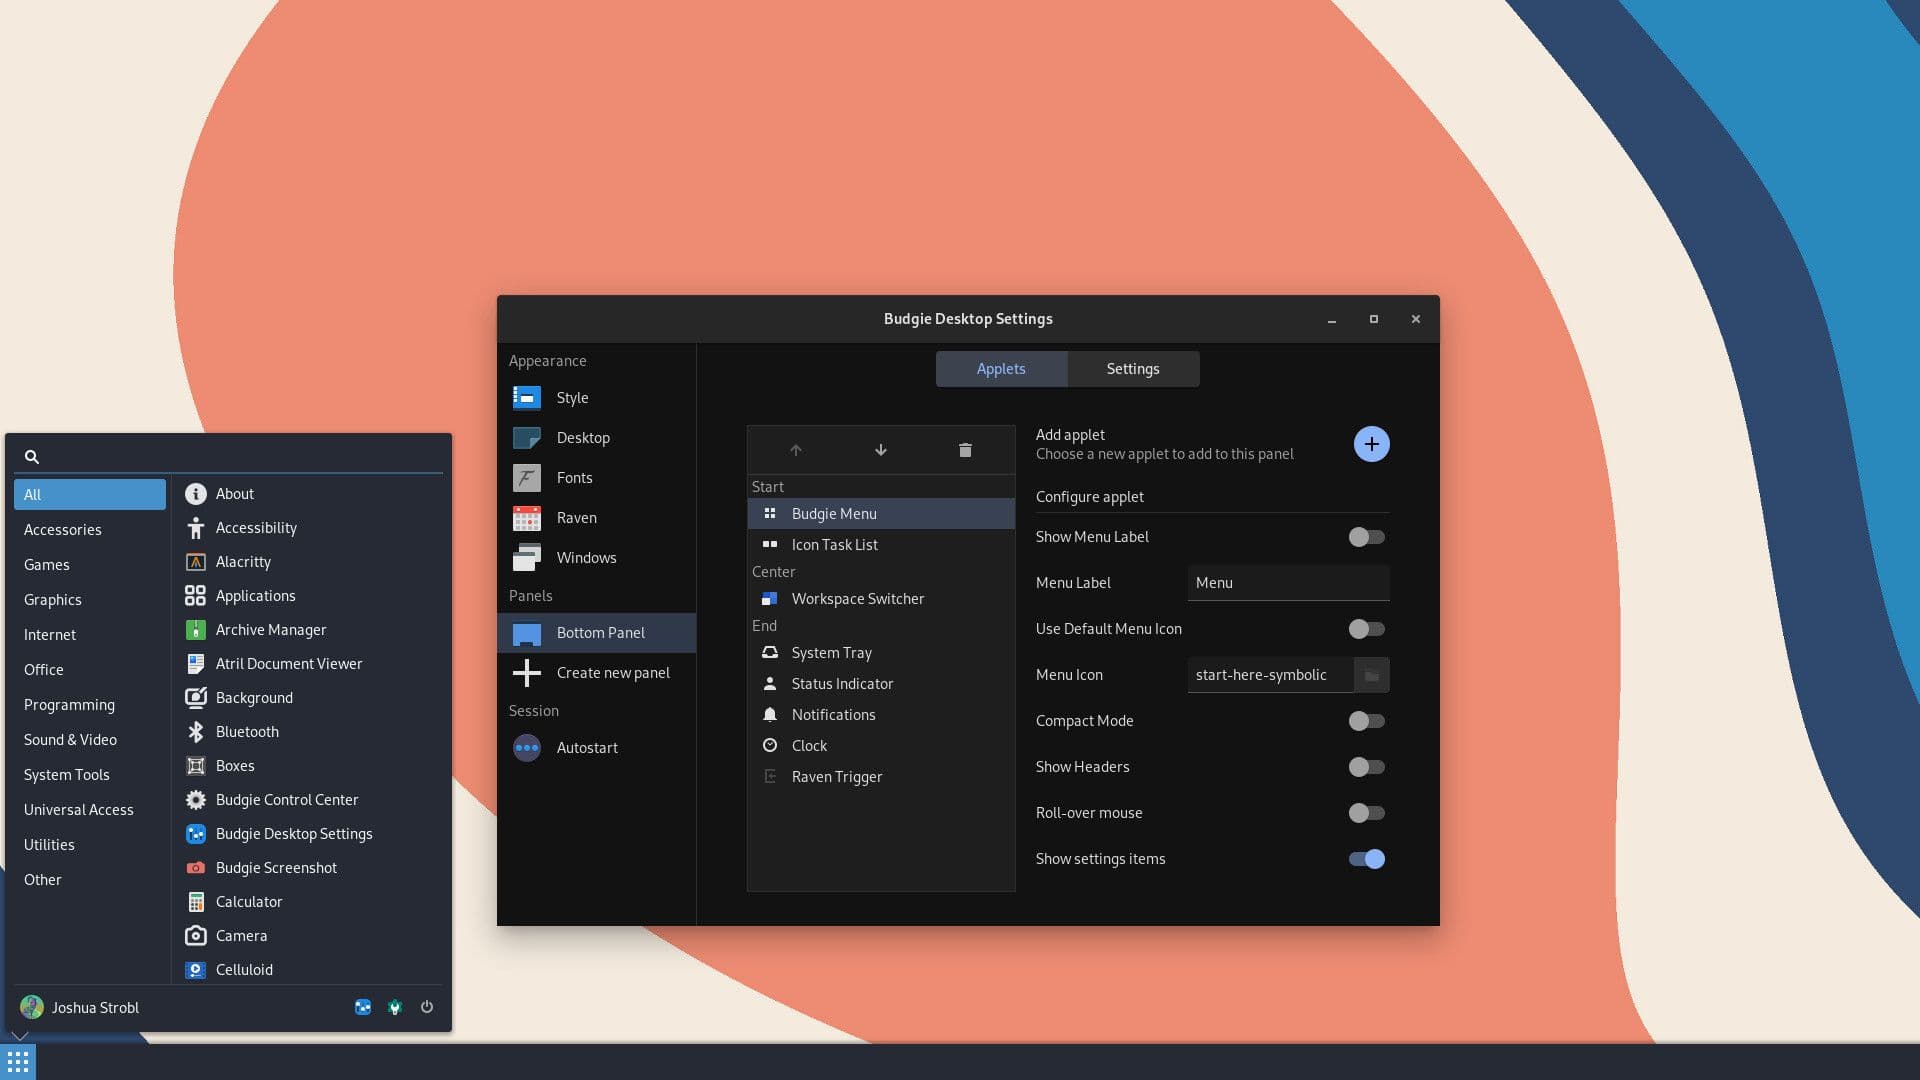Click the plus icon to add a new applet
Viewport: 1920px width, 1080px height.
coord(1371,443)
